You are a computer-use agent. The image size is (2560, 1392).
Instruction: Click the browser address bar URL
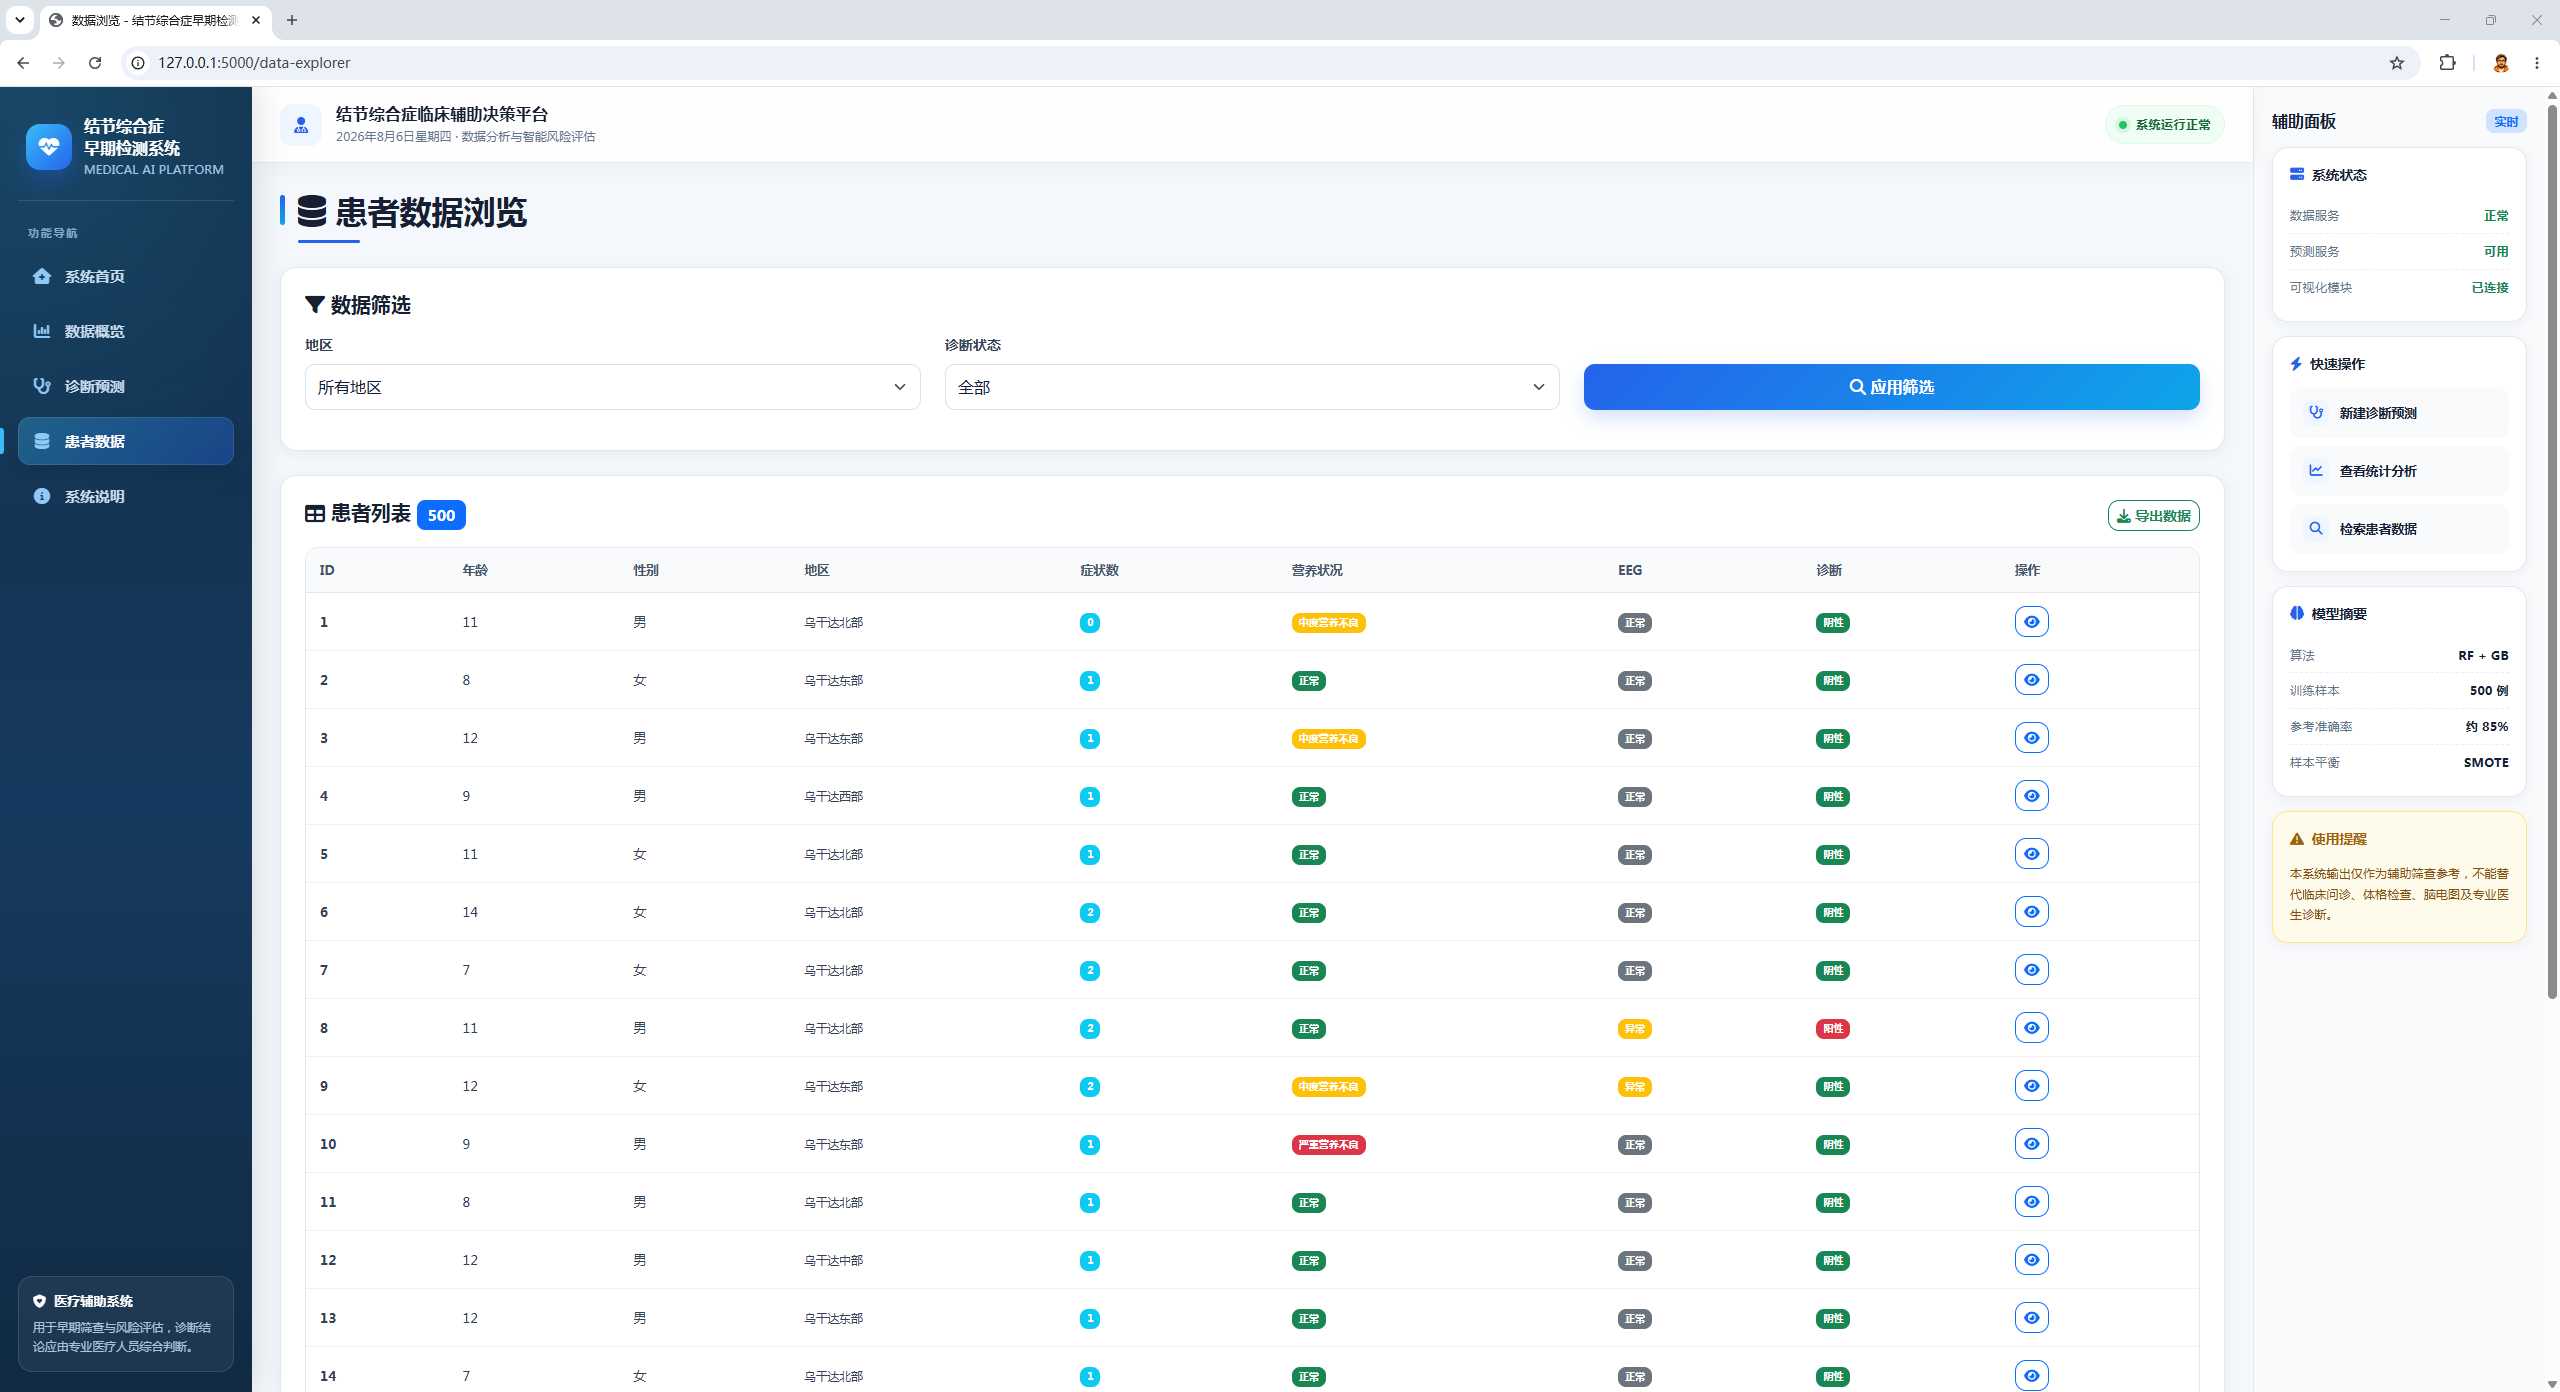point(254,63)
